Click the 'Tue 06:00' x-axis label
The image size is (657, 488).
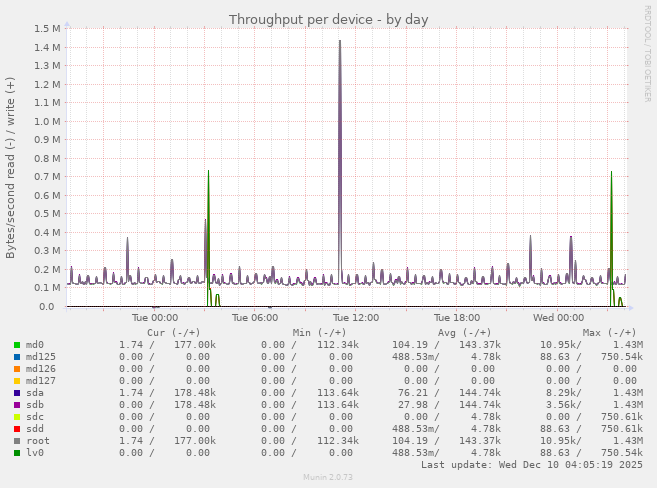click(255, 318)
